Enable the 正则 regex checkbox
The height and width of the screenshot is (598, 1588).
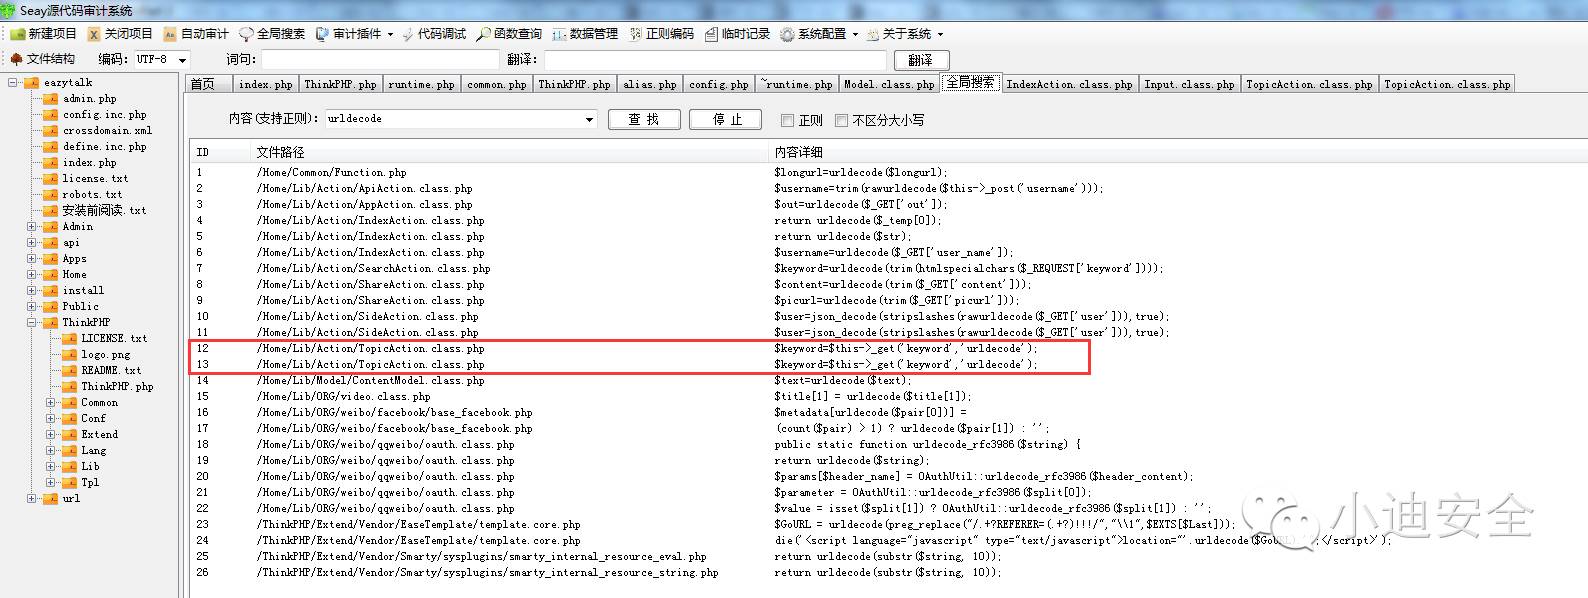(787, 120)
